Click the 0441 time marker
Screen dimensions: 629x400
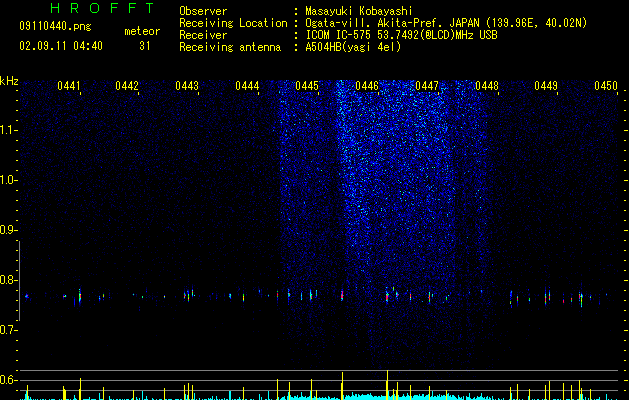coord(69,86)
